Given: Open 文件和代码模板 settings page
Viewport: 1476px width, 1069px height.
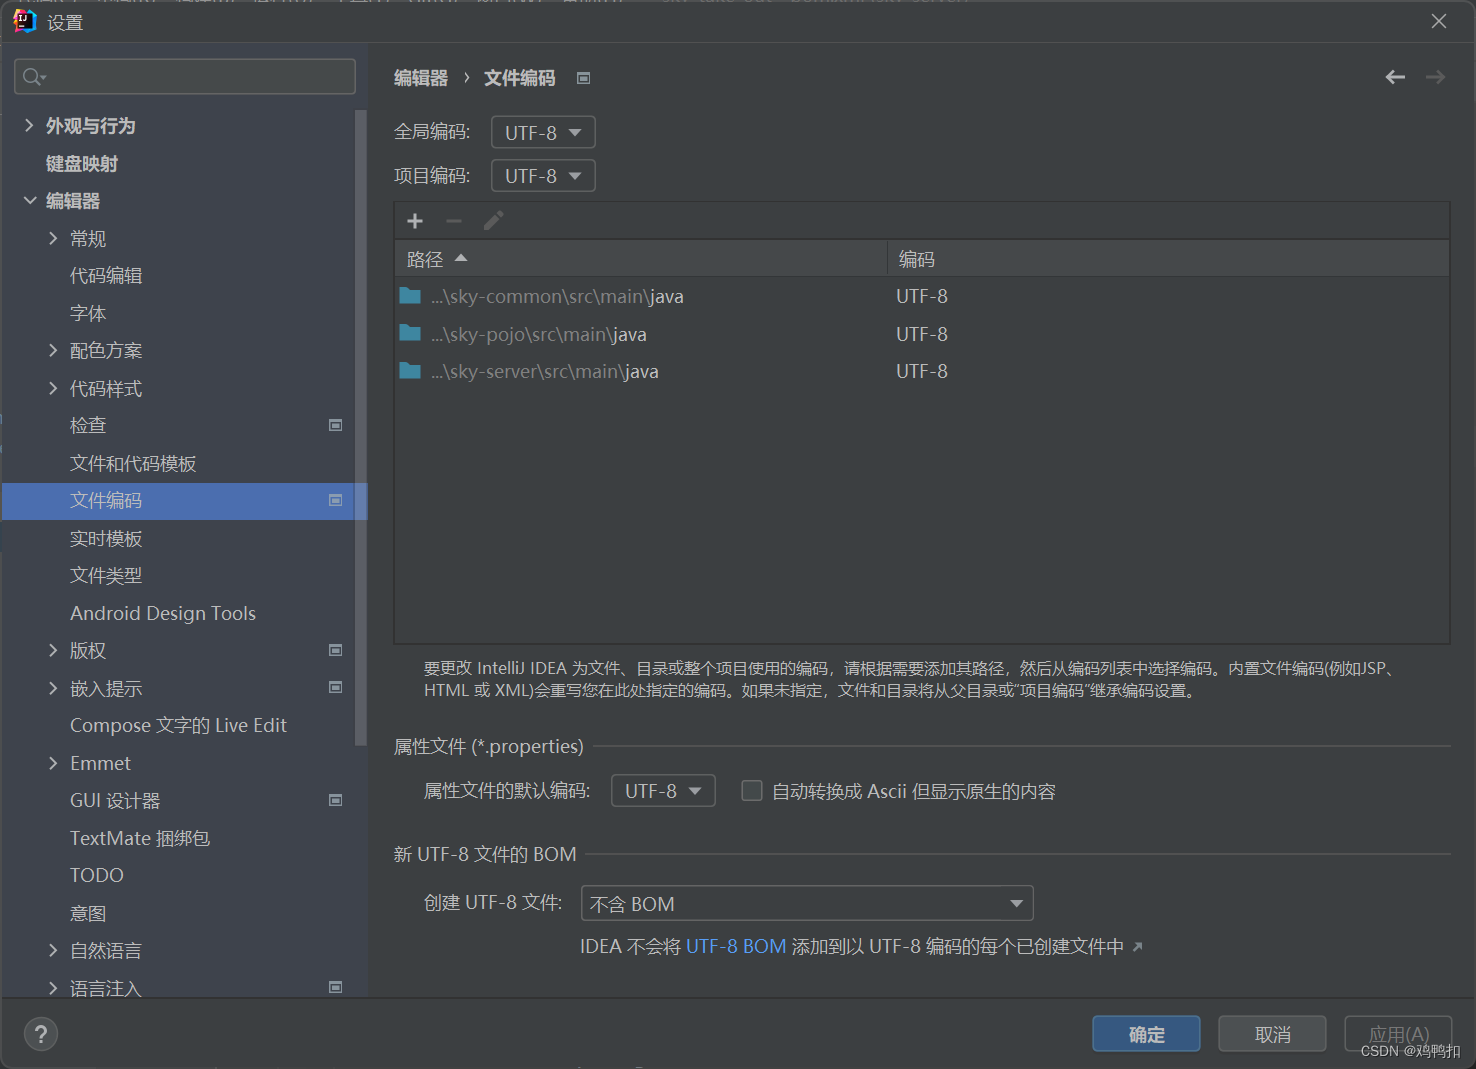Looking at the screenshot, I should [133, 463].
